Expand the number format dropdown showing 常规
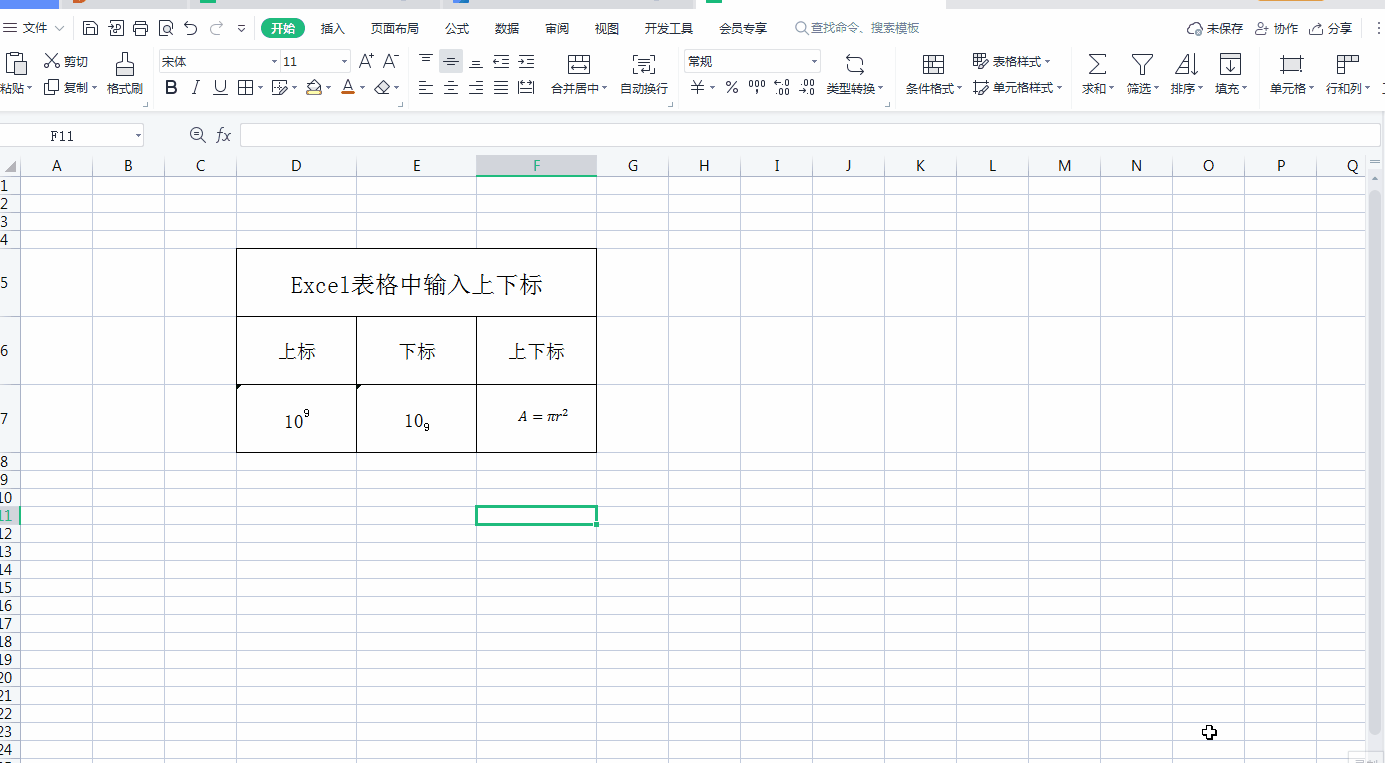The width and height of the screenshot is (1385, 763). pyautogui.click(x=813, y=61)
